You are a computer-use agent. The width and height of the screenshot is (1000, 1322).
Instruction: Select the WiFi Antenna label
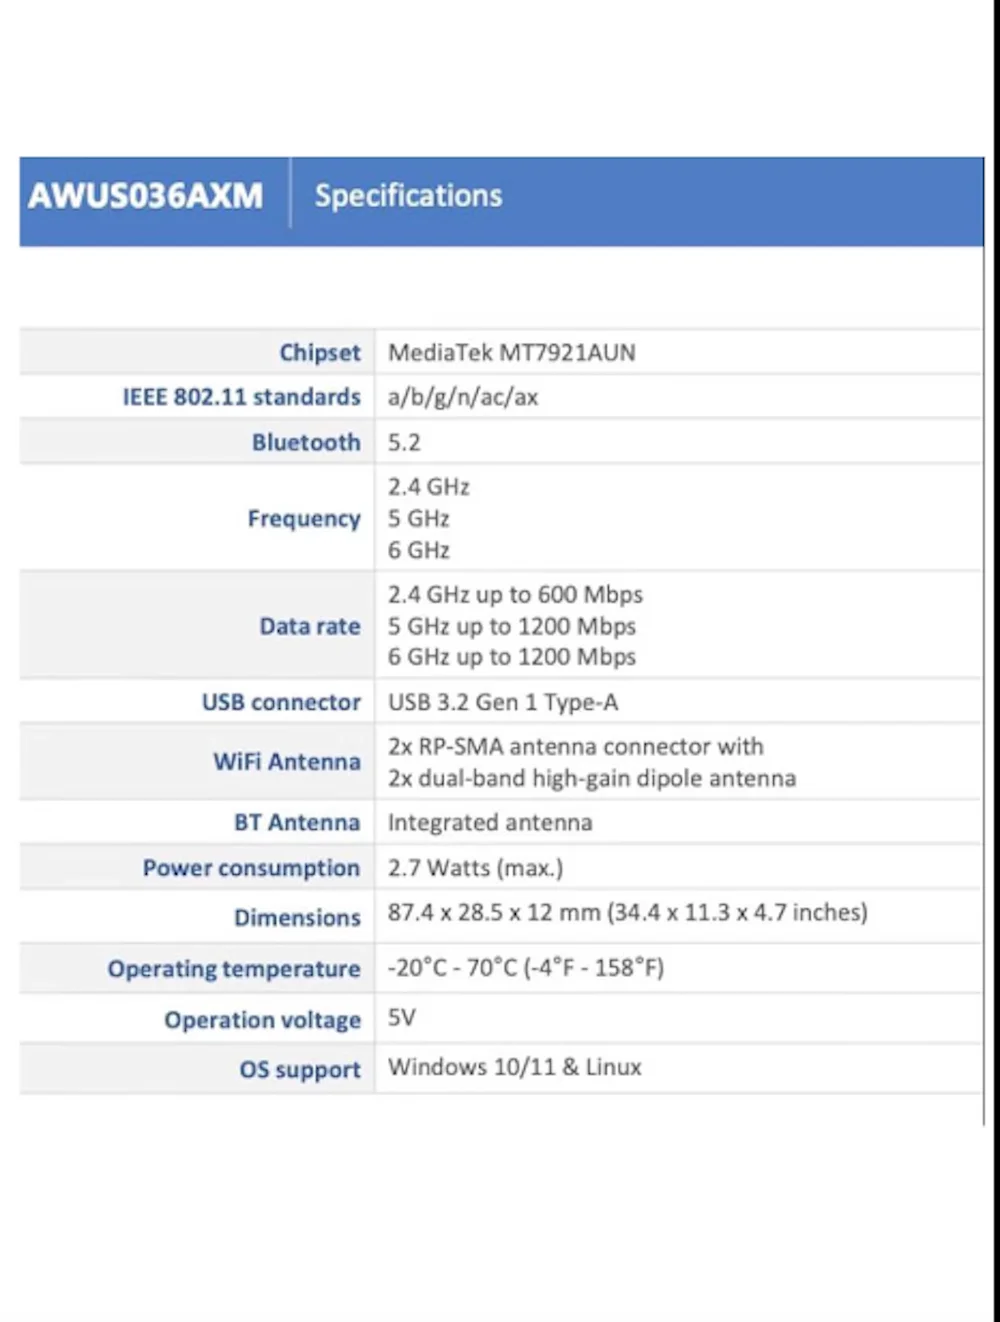pos(287,762)
